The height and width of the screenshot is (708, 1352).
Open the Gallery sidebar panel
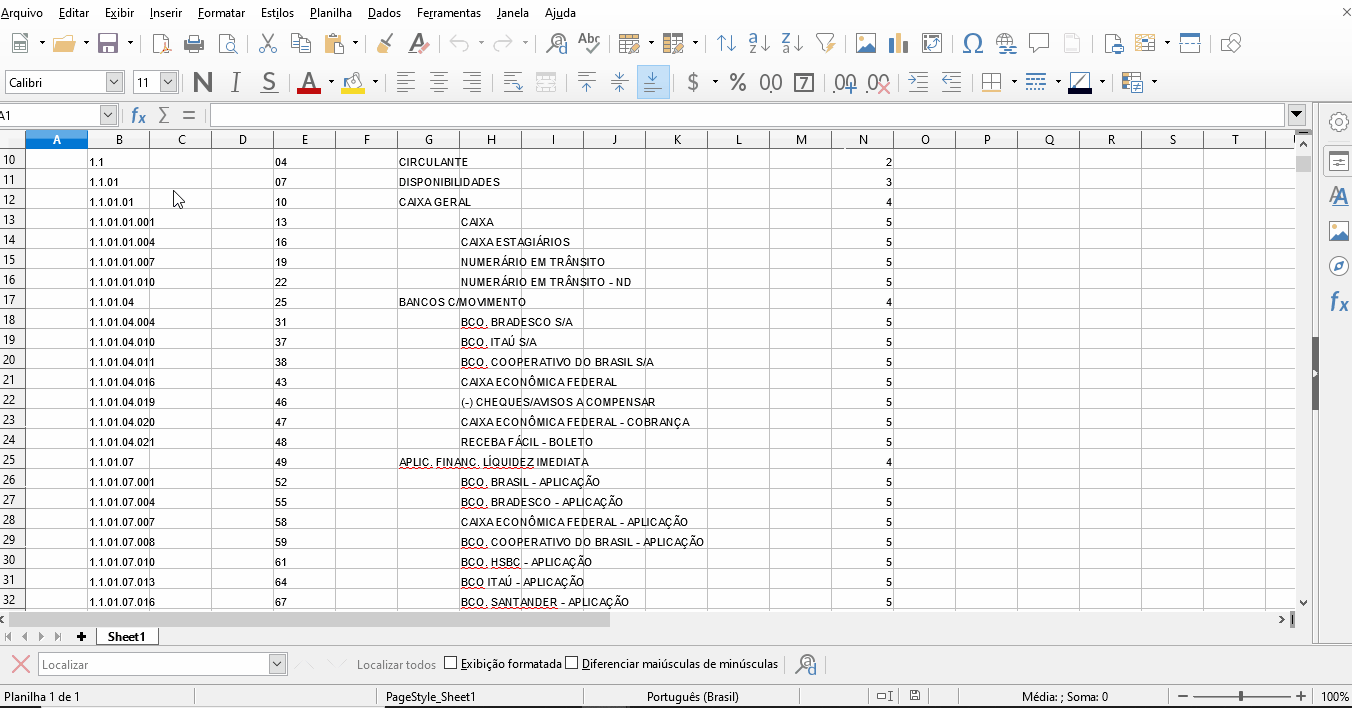(1339, 231)
